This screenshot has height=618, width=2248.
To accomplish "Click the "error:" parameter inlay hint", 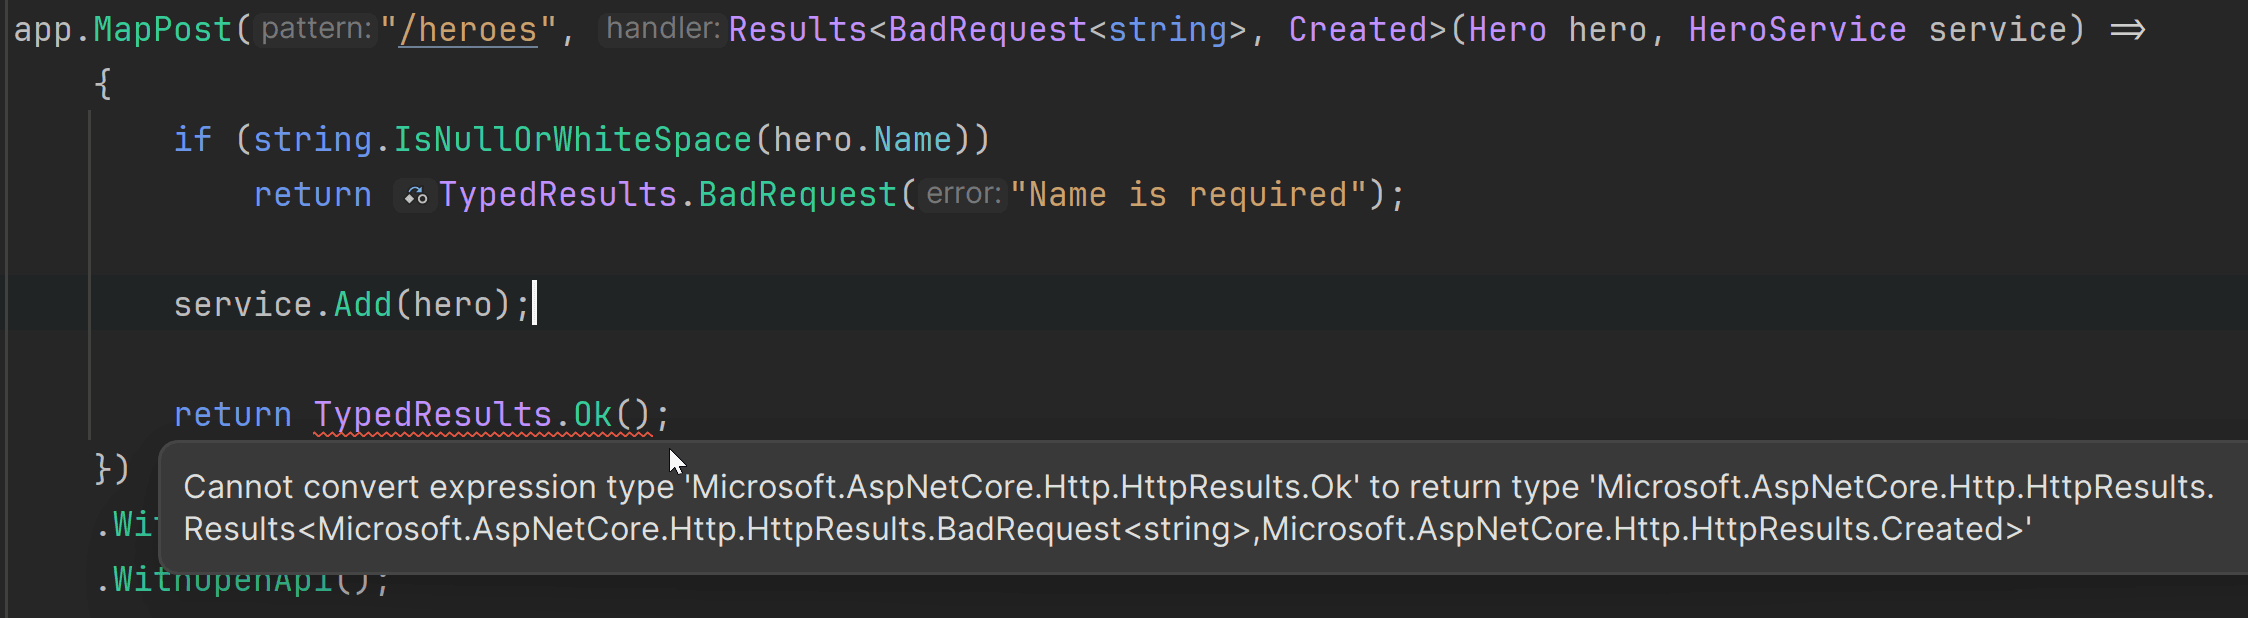I will coord(963,194).
